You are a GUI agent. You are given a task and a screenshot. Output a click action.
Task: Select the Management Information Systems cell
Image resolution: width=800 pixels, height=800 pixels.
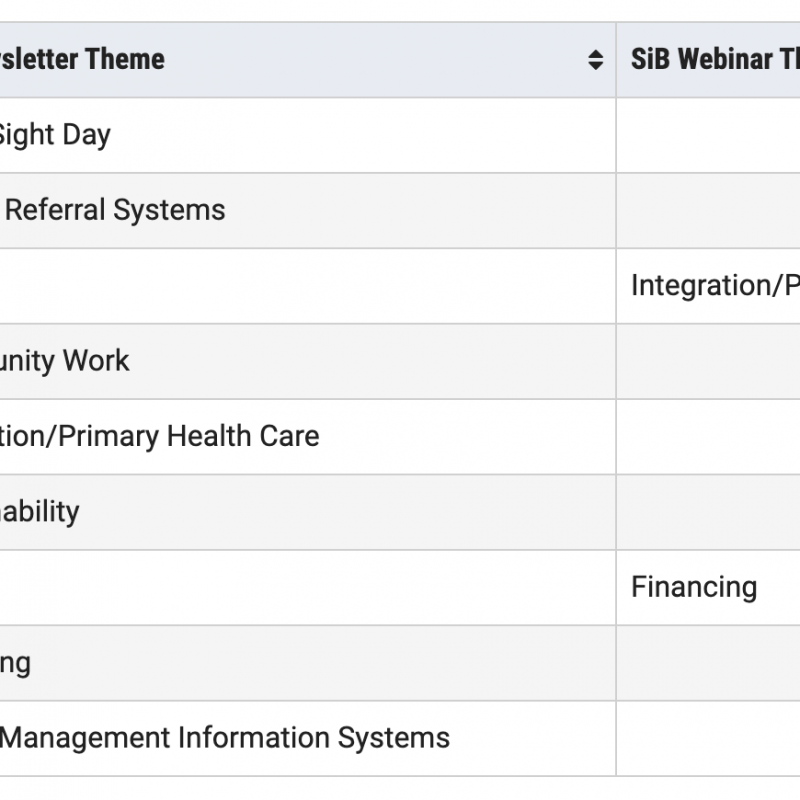coord(308,738)
